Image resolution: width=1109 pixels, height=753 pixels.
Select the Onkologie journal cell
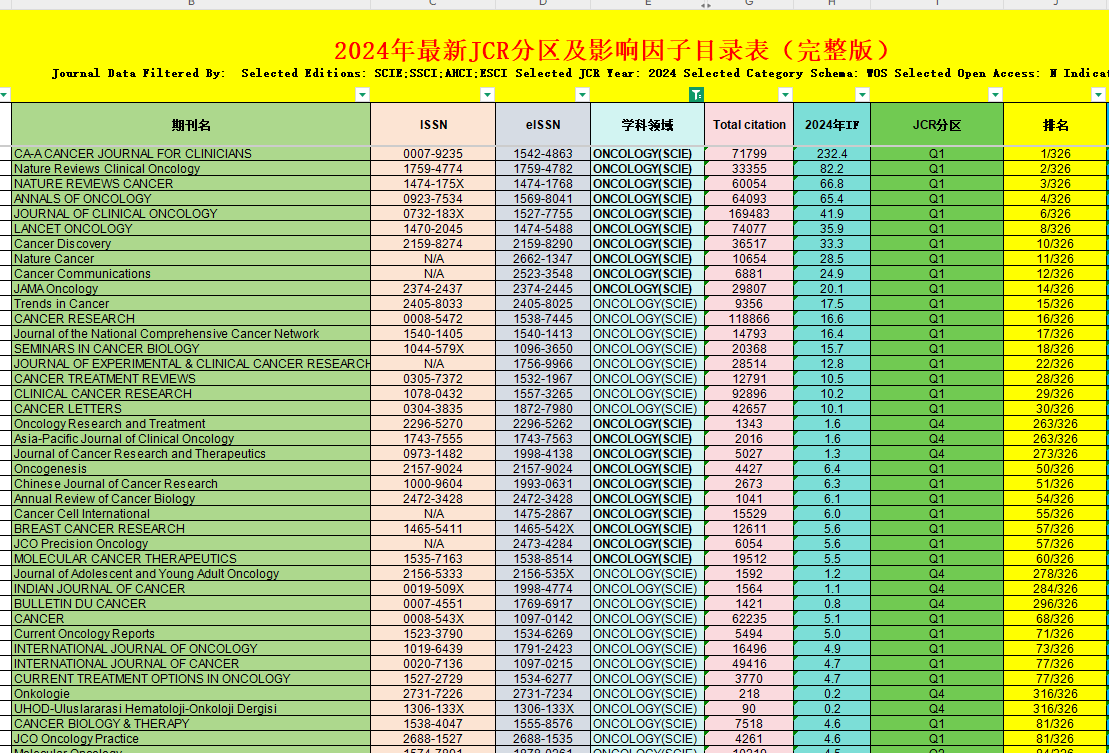click(x=191, y=694)
